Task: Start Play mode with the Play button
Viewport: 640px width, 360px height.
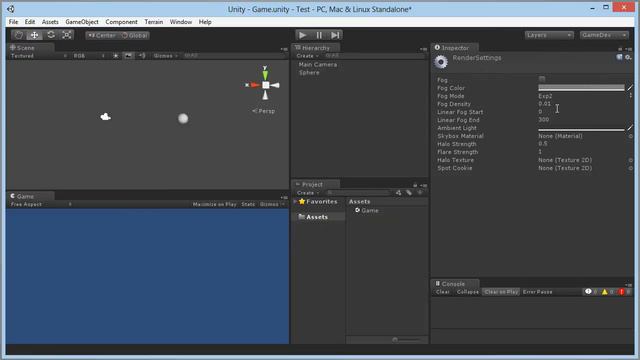Action: [x=302, y=35]
